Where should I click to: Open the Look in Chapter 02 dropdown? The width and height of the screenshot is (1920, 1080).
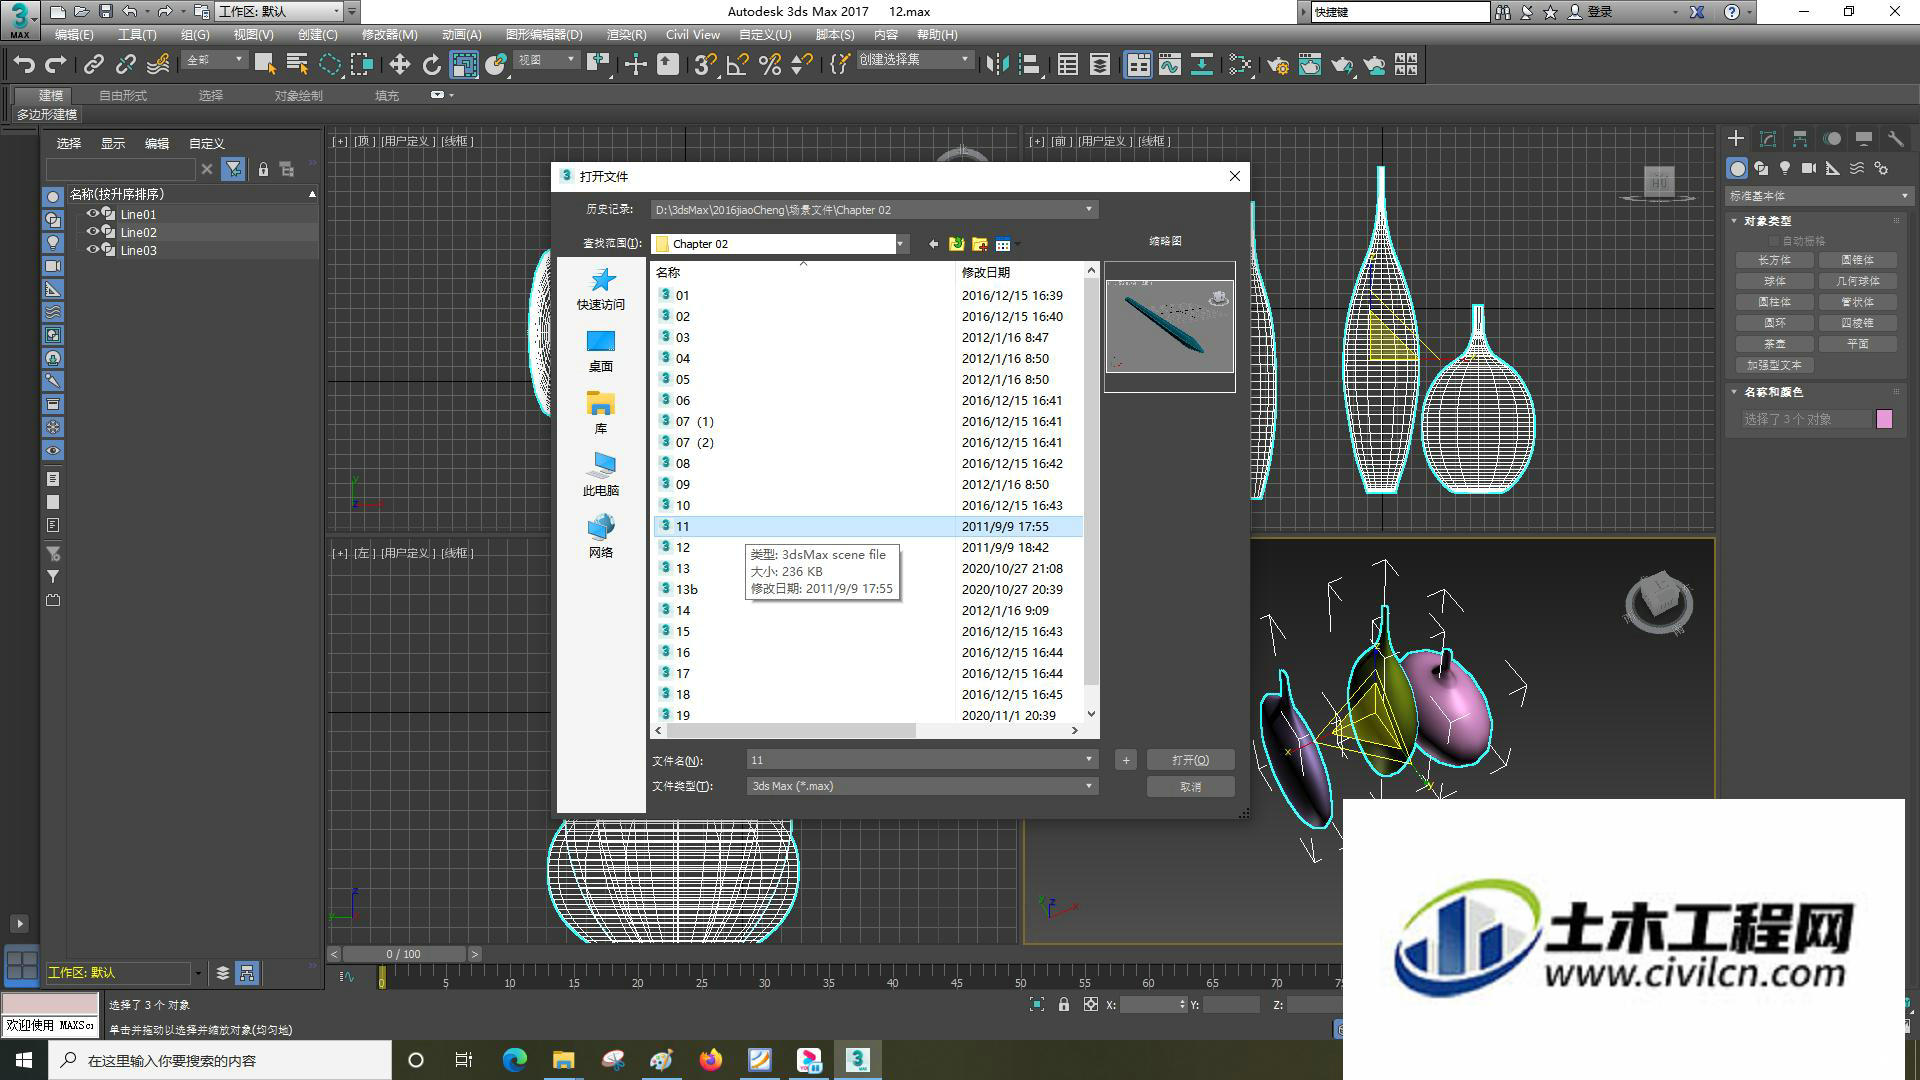pos(900,244)
